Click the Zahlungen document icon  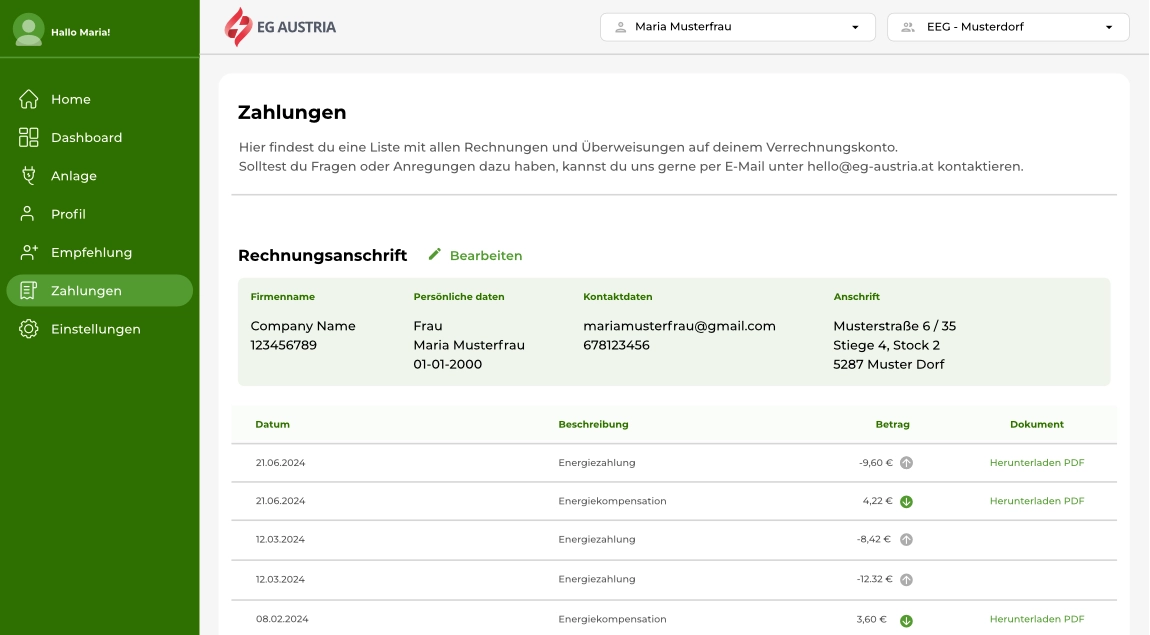(27, 290)
